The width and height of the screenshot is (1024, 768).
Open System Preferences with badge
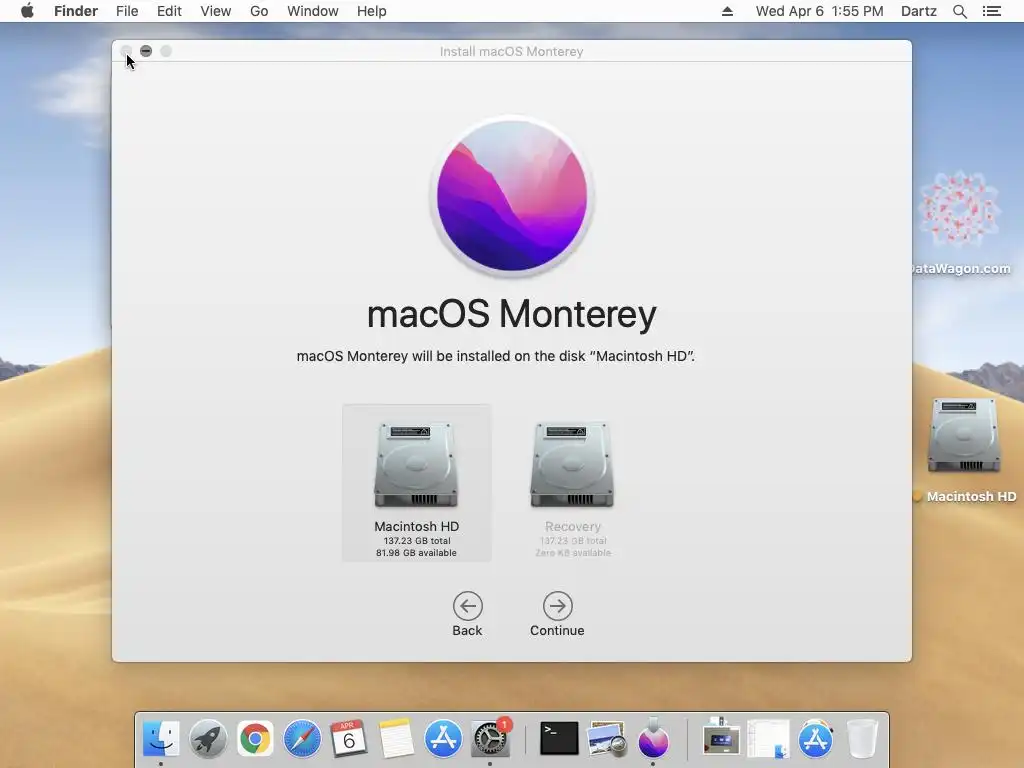(490, 739)
